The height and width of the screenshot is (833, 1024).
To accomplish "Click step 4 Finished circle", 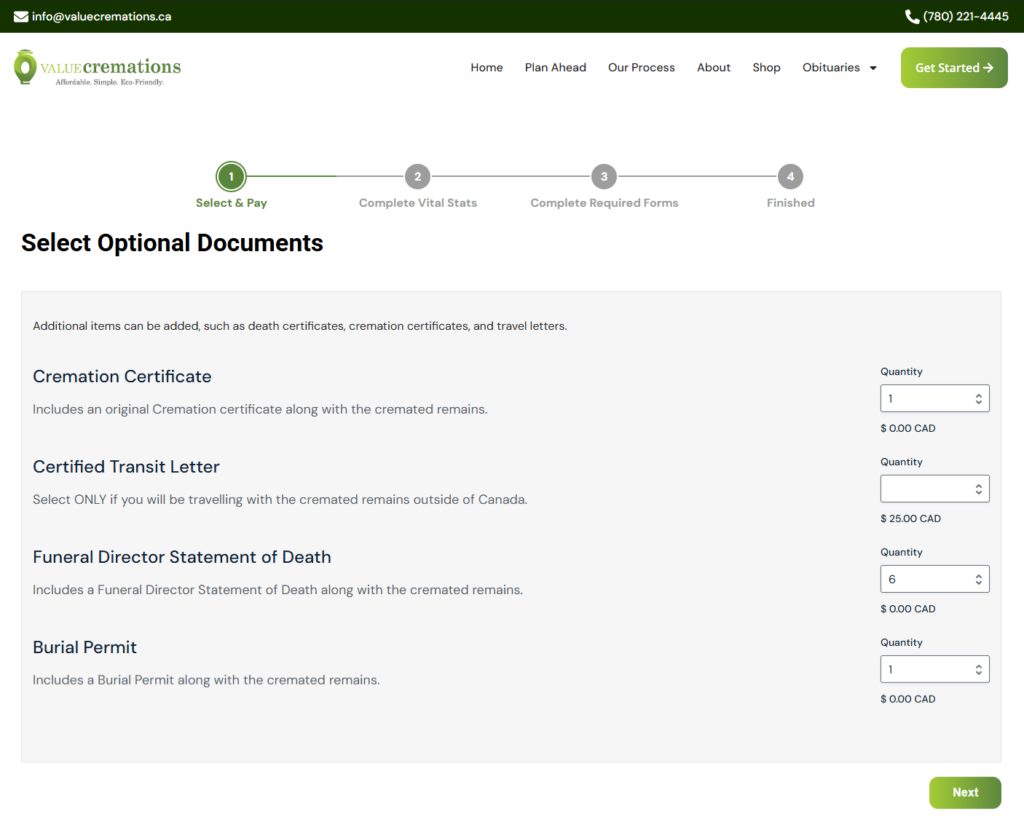I will [790, 176].
